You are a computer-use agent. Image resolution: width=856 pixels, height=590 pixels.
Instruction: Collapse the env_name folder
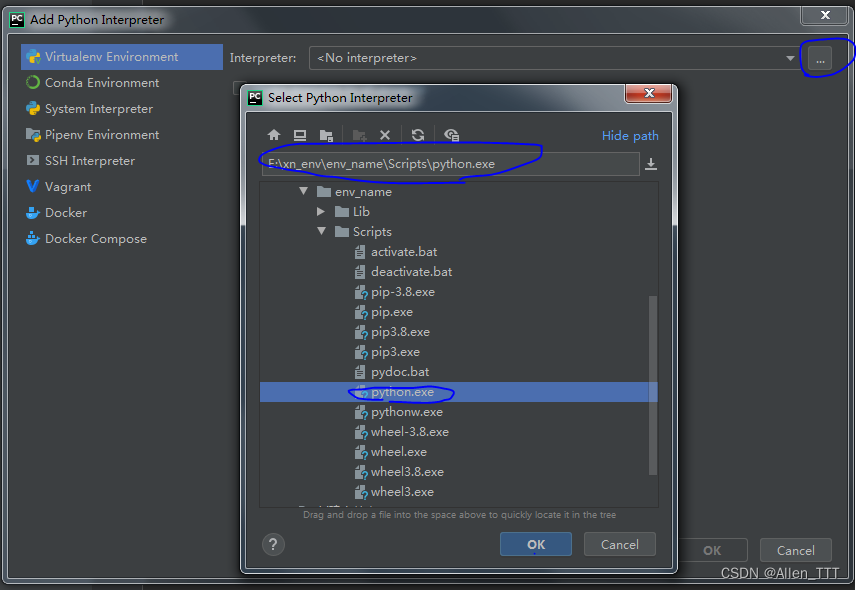pyautogui.click(x=304, y=191)
